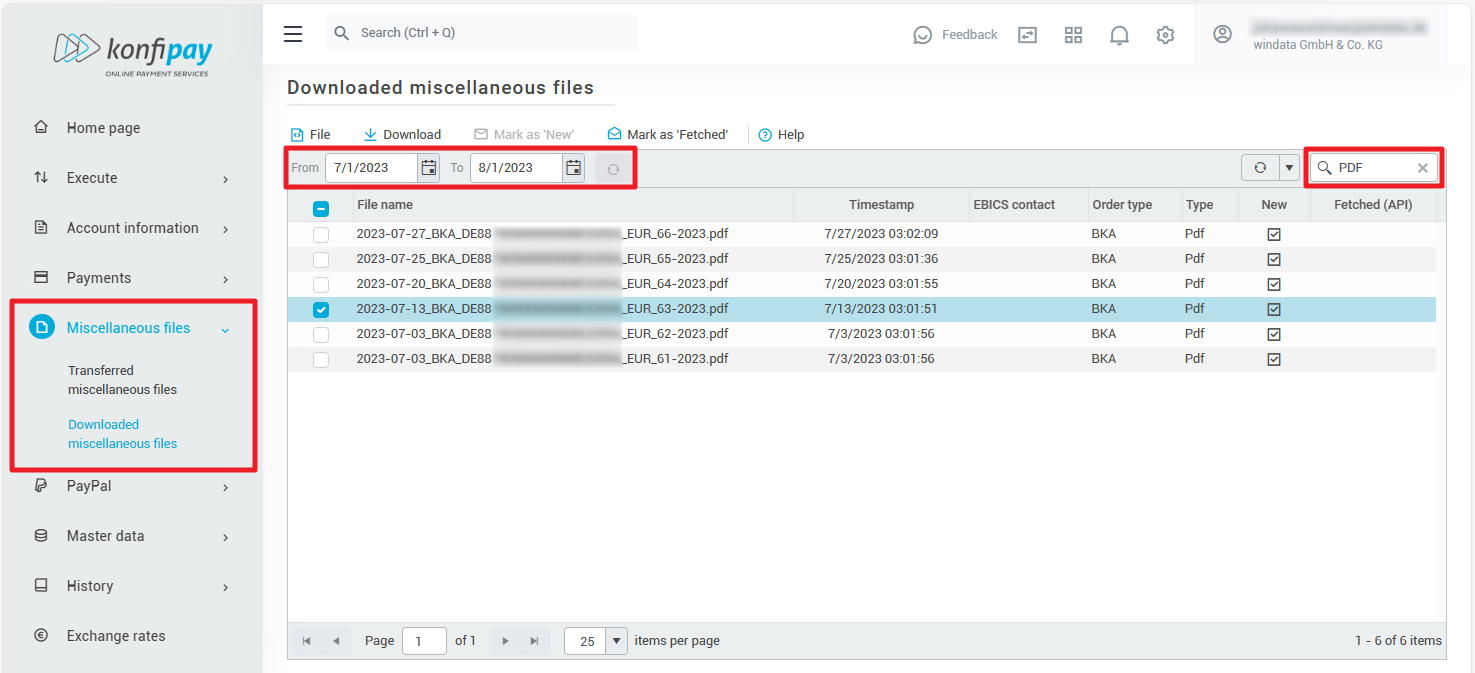Click the Download toolbar button

coord(402,135)
